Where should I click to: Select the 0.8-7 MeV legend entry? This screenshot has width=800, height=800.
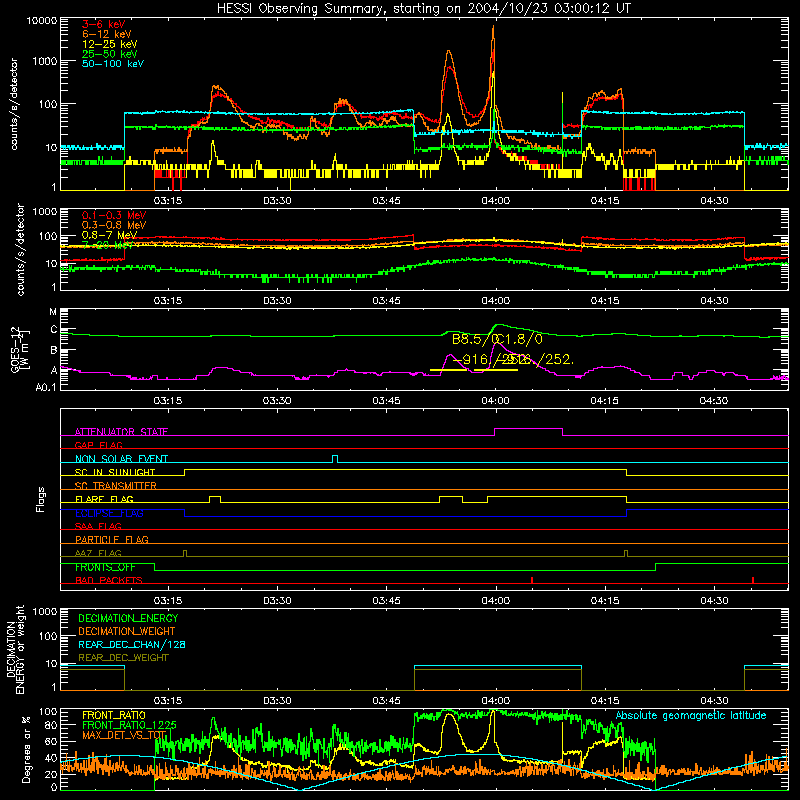point(109,235)
